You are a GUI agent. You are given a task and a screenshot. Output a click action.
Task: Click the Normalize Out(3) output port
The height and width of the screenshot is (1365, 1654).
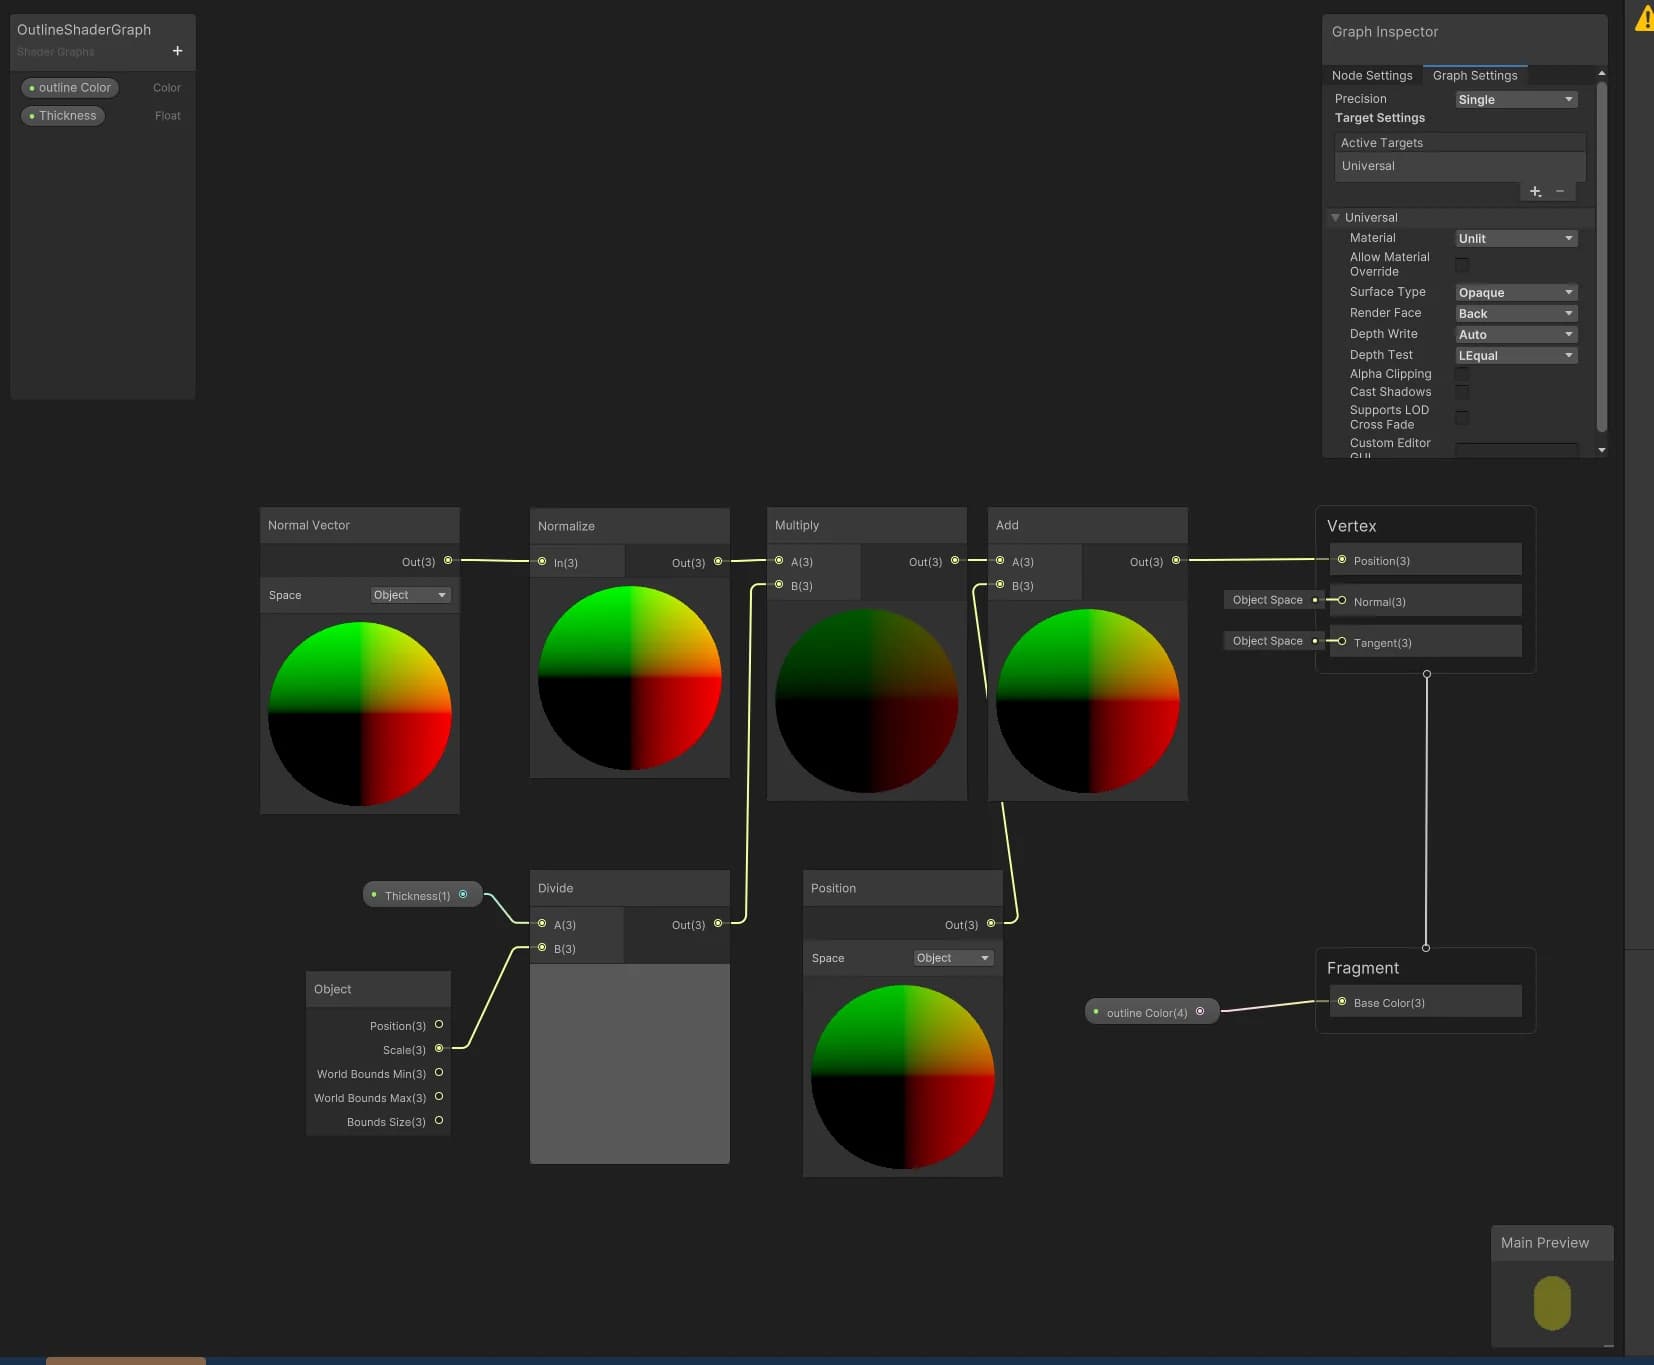click(718, 562)
